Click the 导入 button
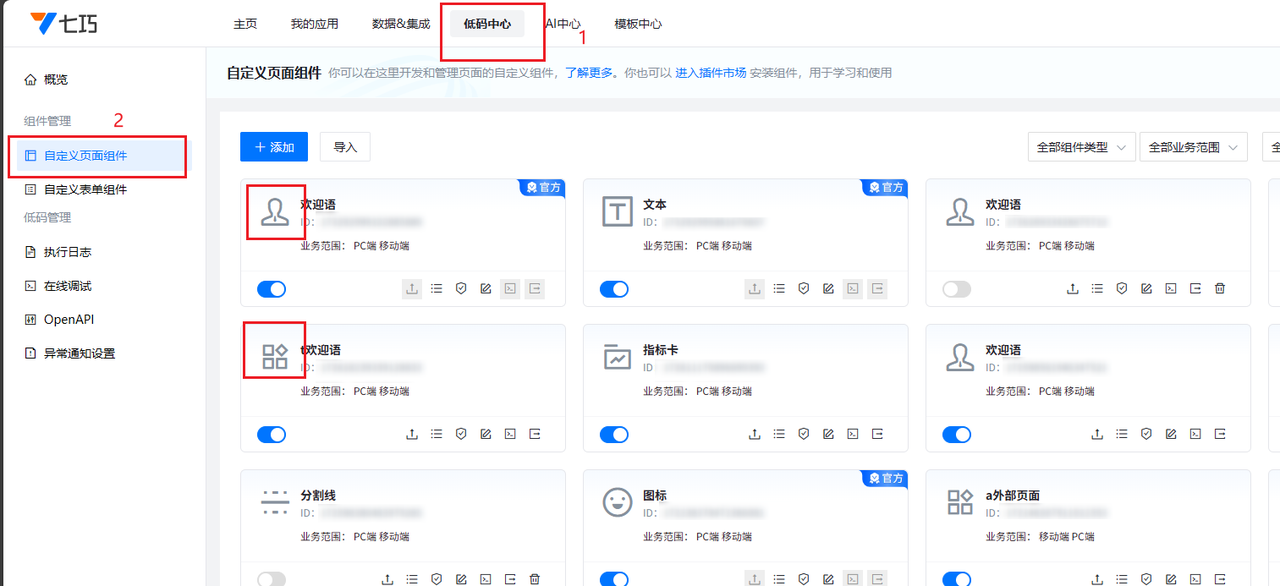The image size is (1280, 586). (345, 147)
